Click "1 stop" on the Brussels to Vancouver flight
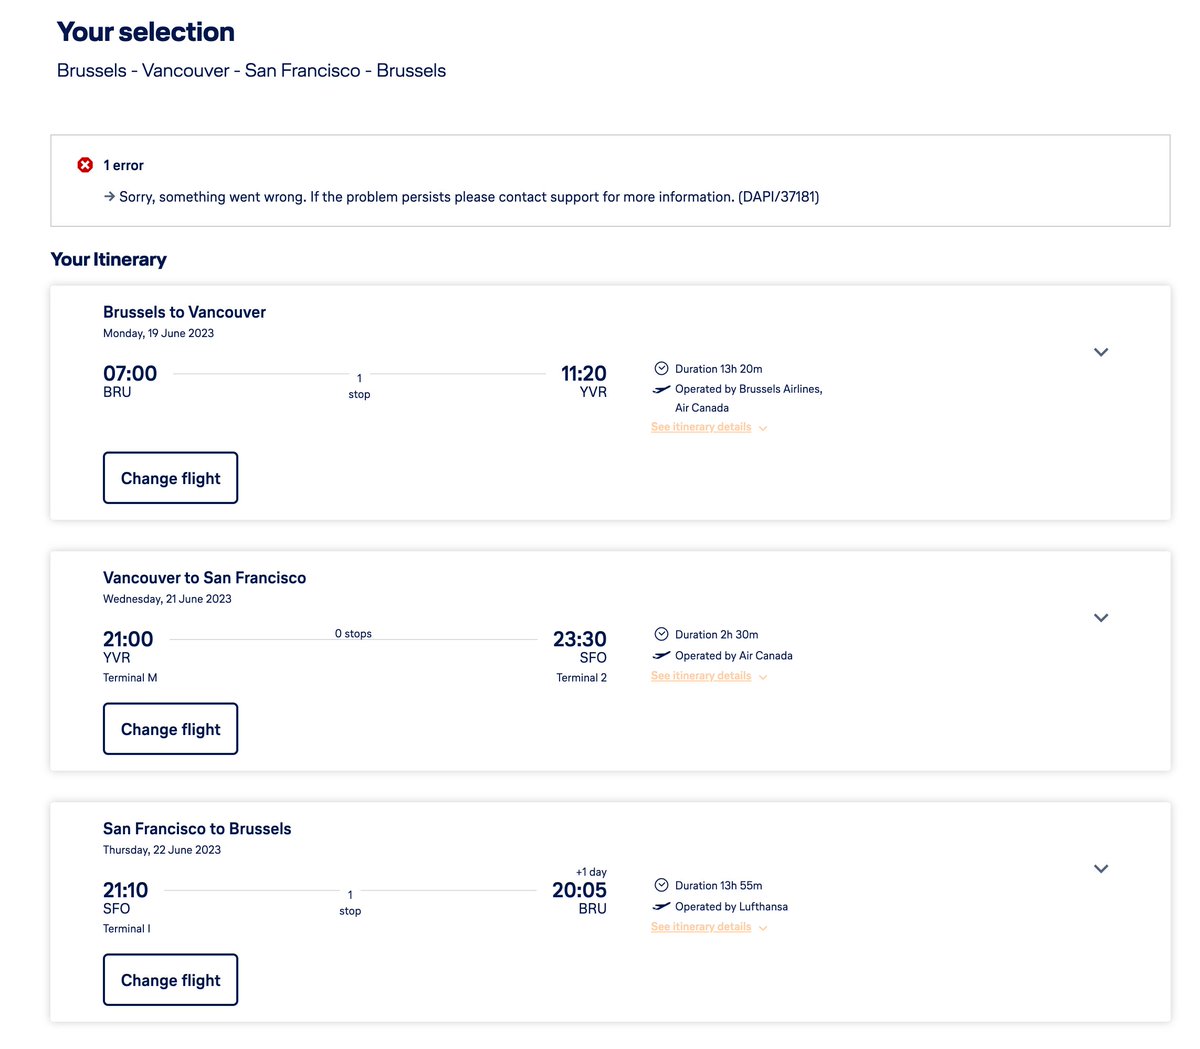 click(x=359, y=386)
